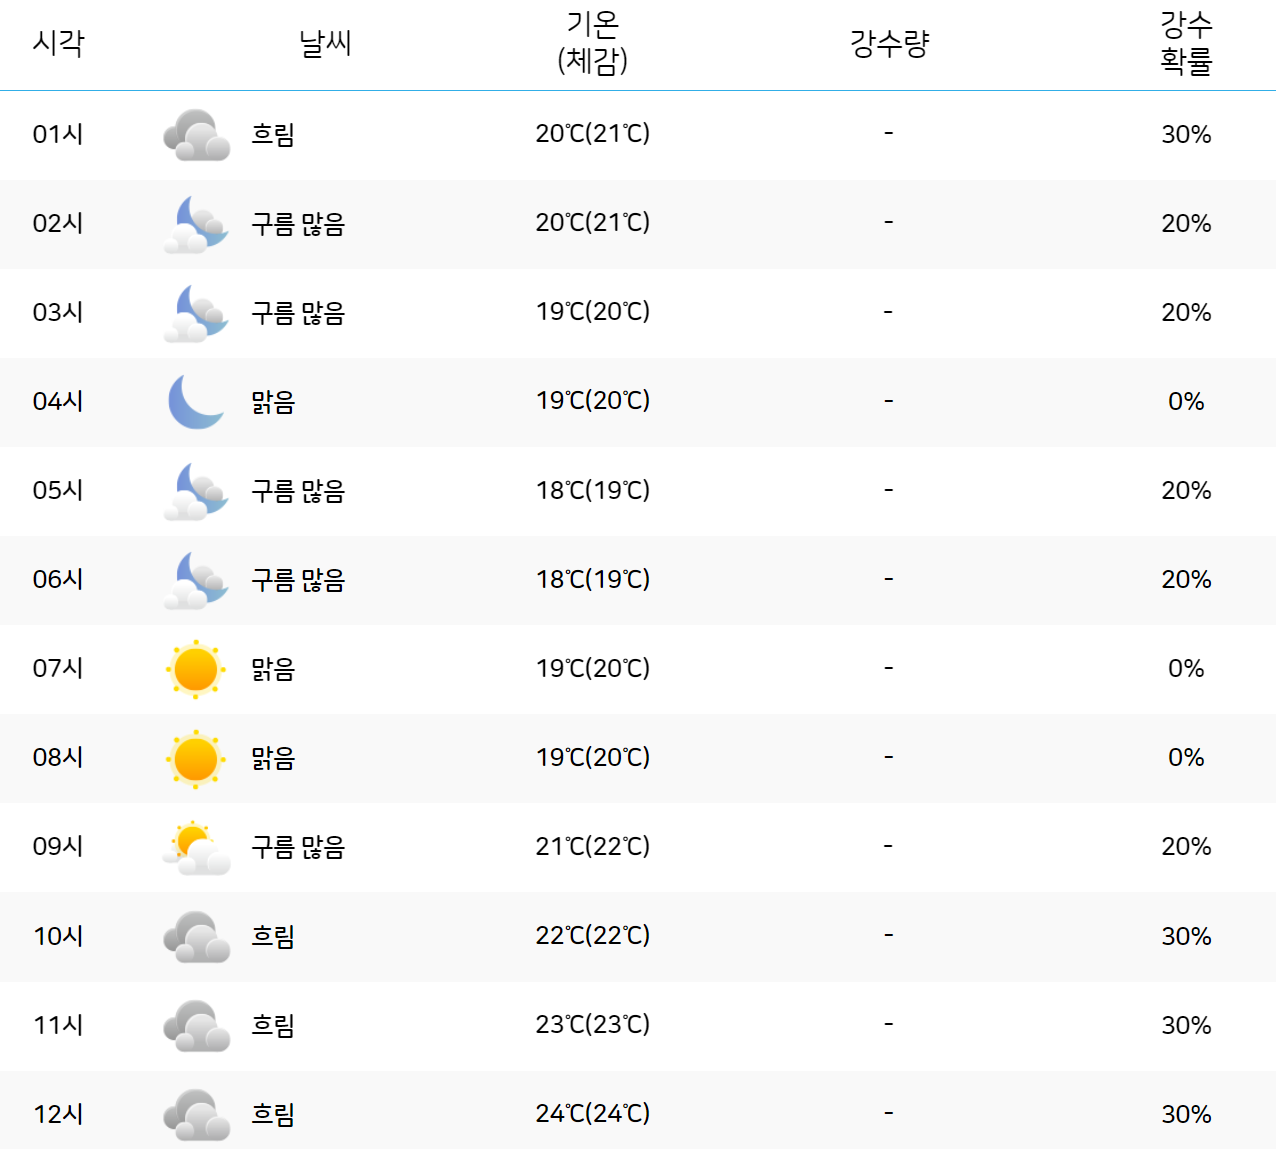Click the cloudy icon on the 06시 row
Viewport: 1276px width, 1149px height.
[197, 580]
